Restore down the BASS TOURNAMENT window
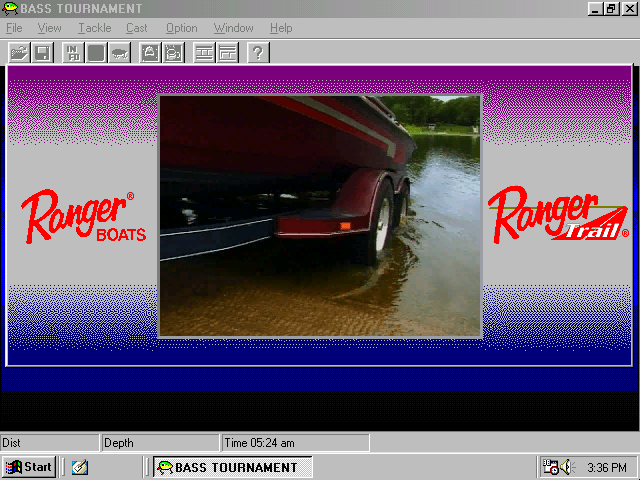This screenshot has width=640, height=480. coord(611,9)
